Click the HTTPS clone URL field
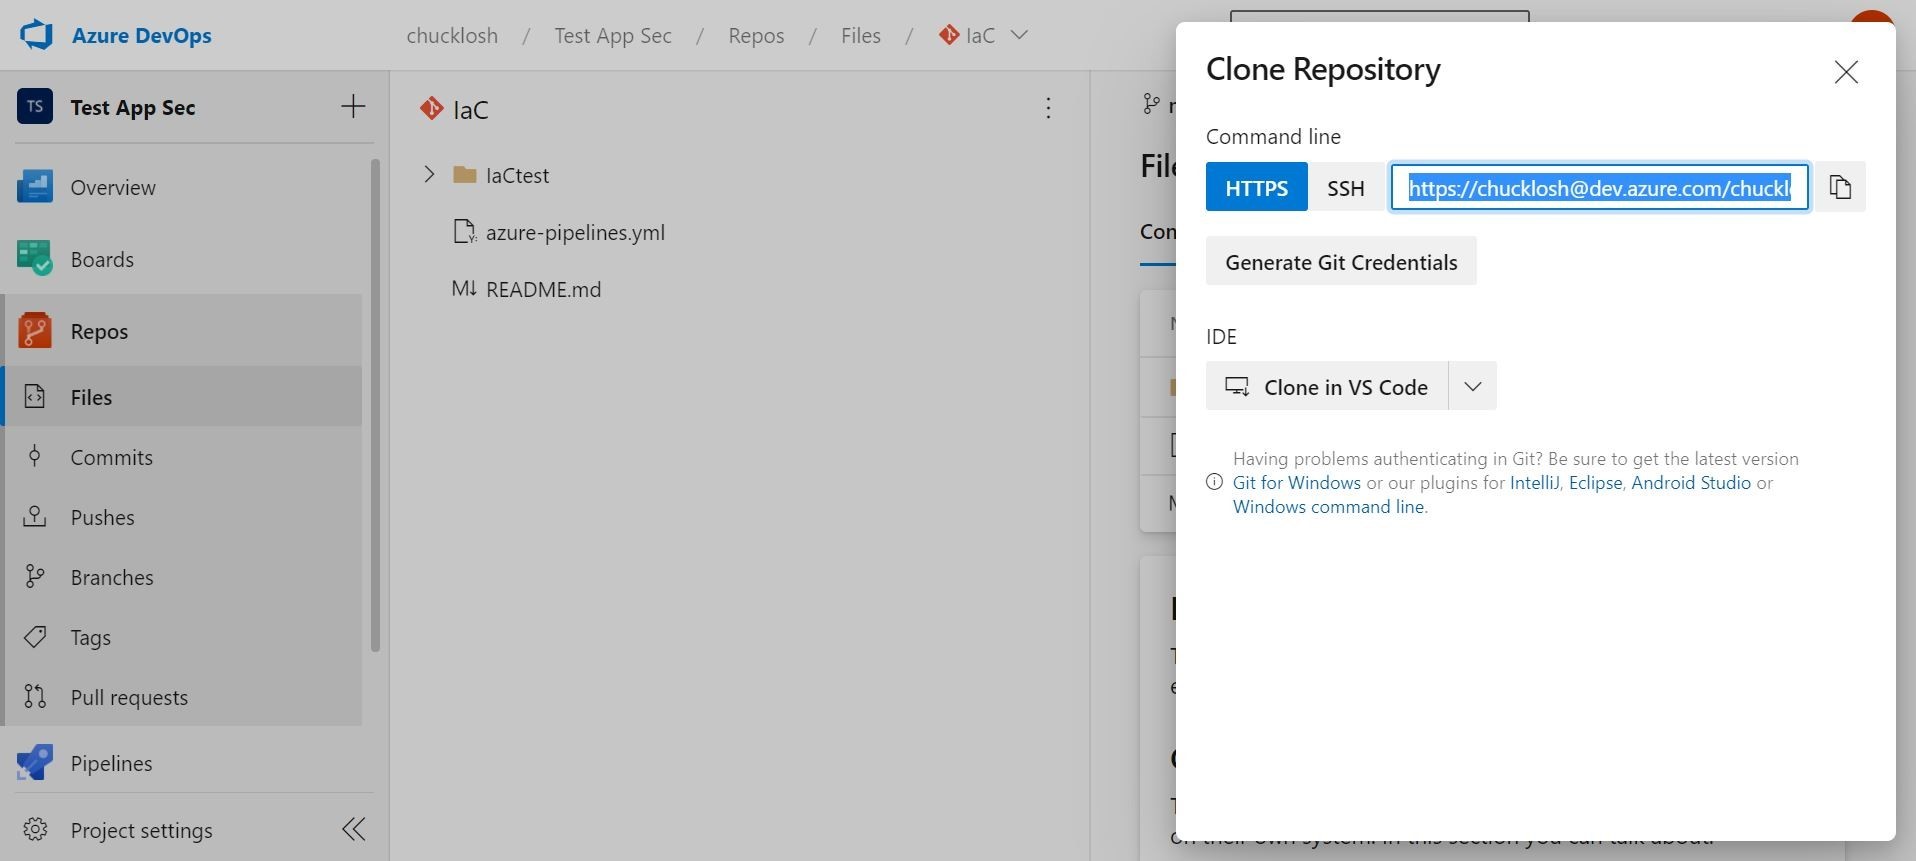The width and height of the screenshot is (1916, 861). (1598, 187)
